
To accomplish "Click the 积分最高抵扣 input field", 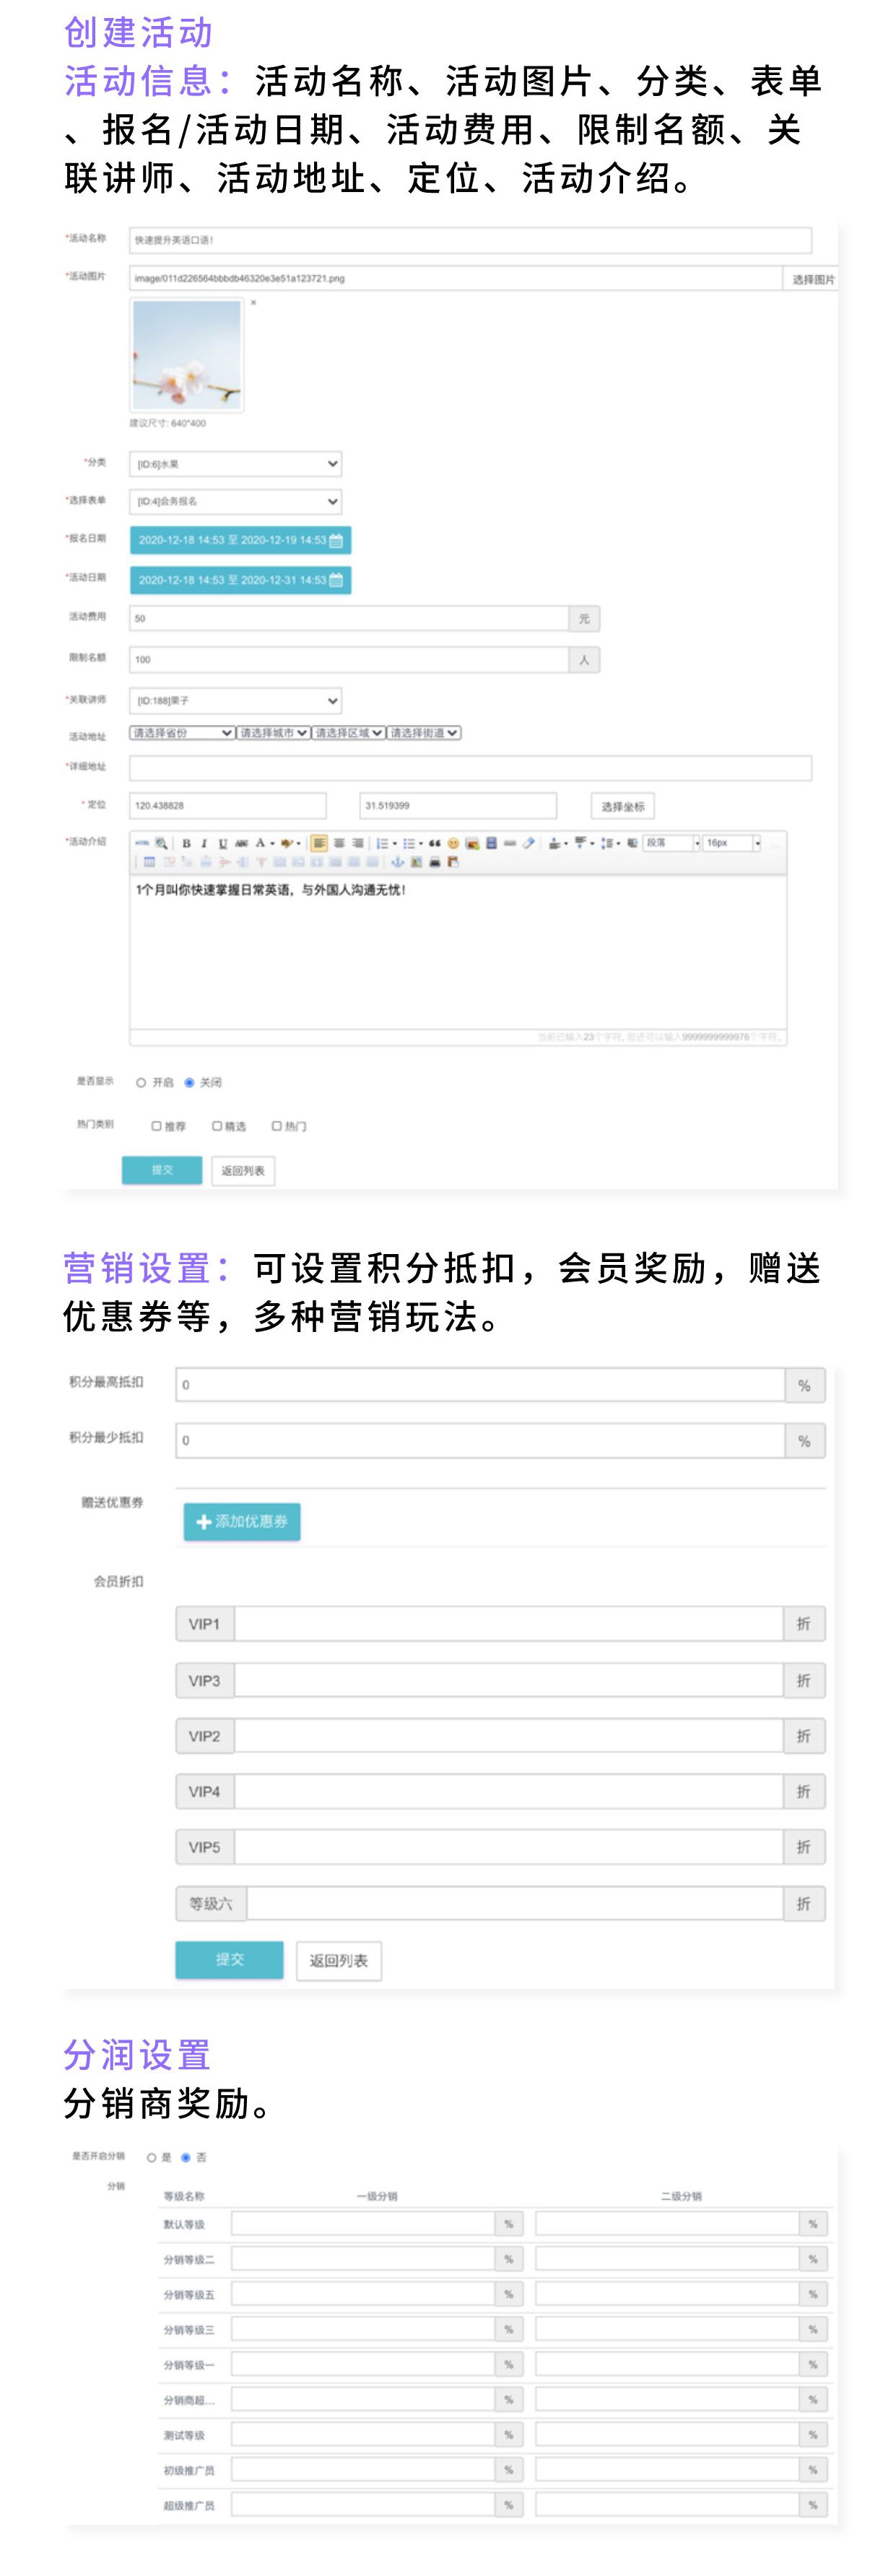I will click(x=480, y=1385).
